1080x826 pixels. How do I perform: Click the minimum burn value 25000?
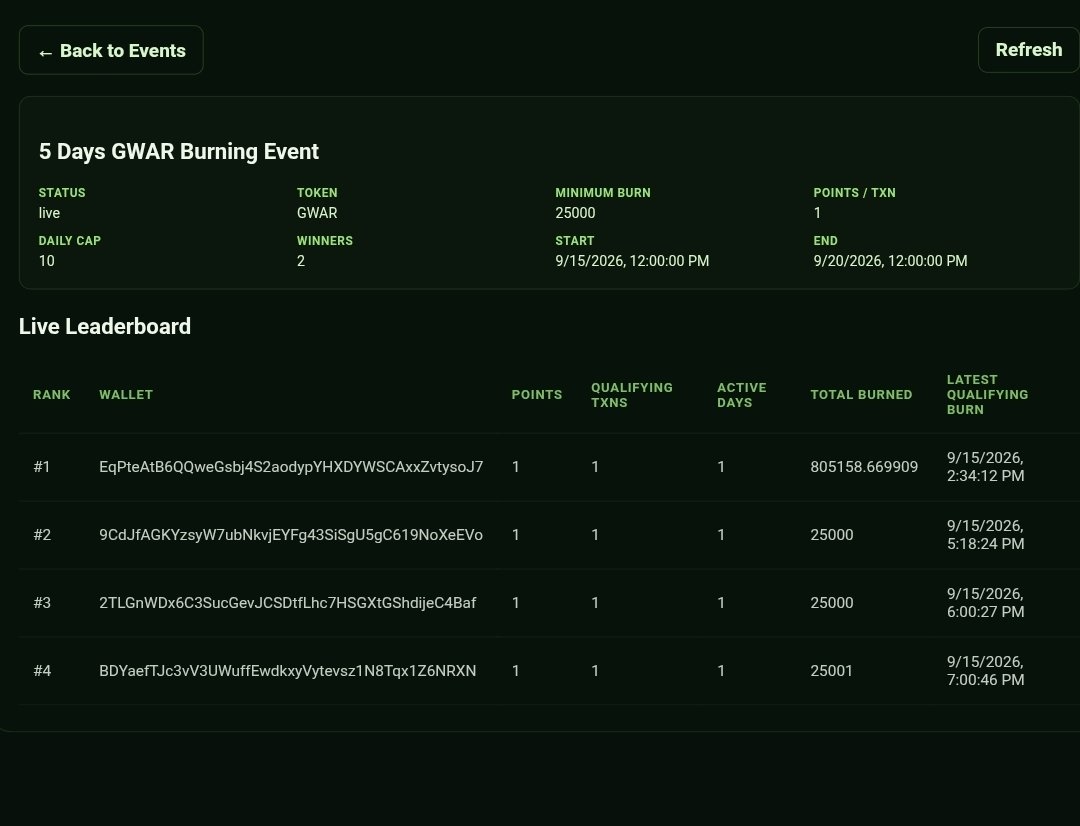[x=575, y=213]
